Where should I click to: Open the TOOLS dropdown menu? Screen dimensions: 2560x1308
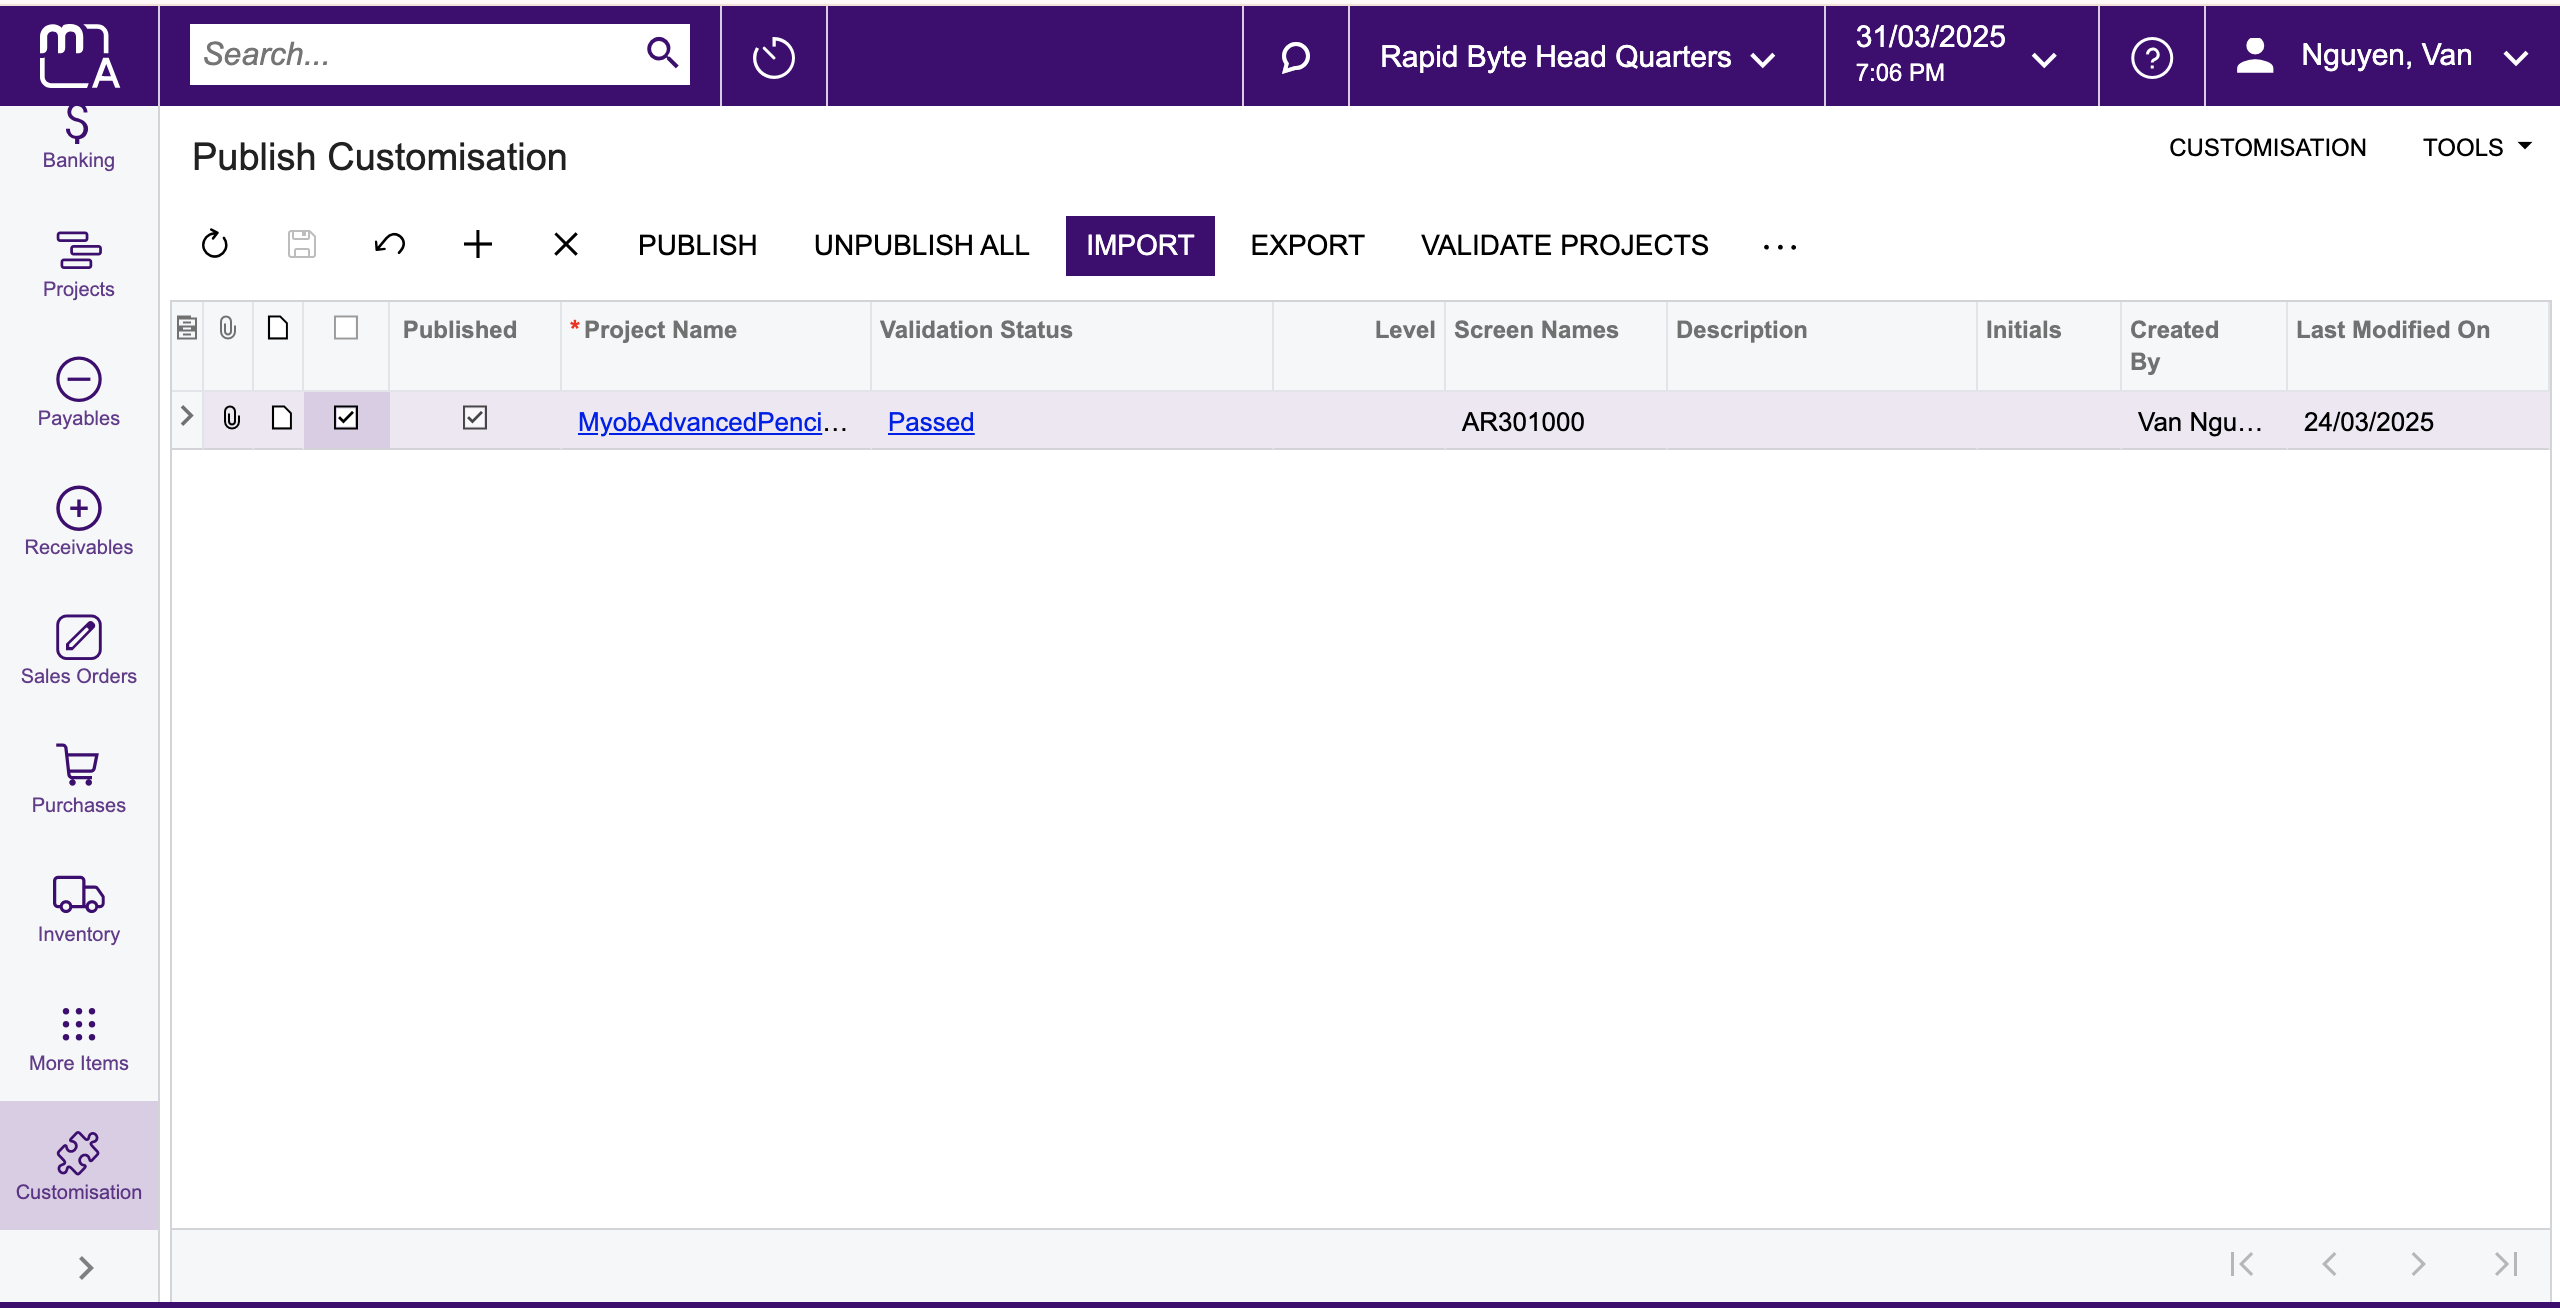[x=2477, y=148]
